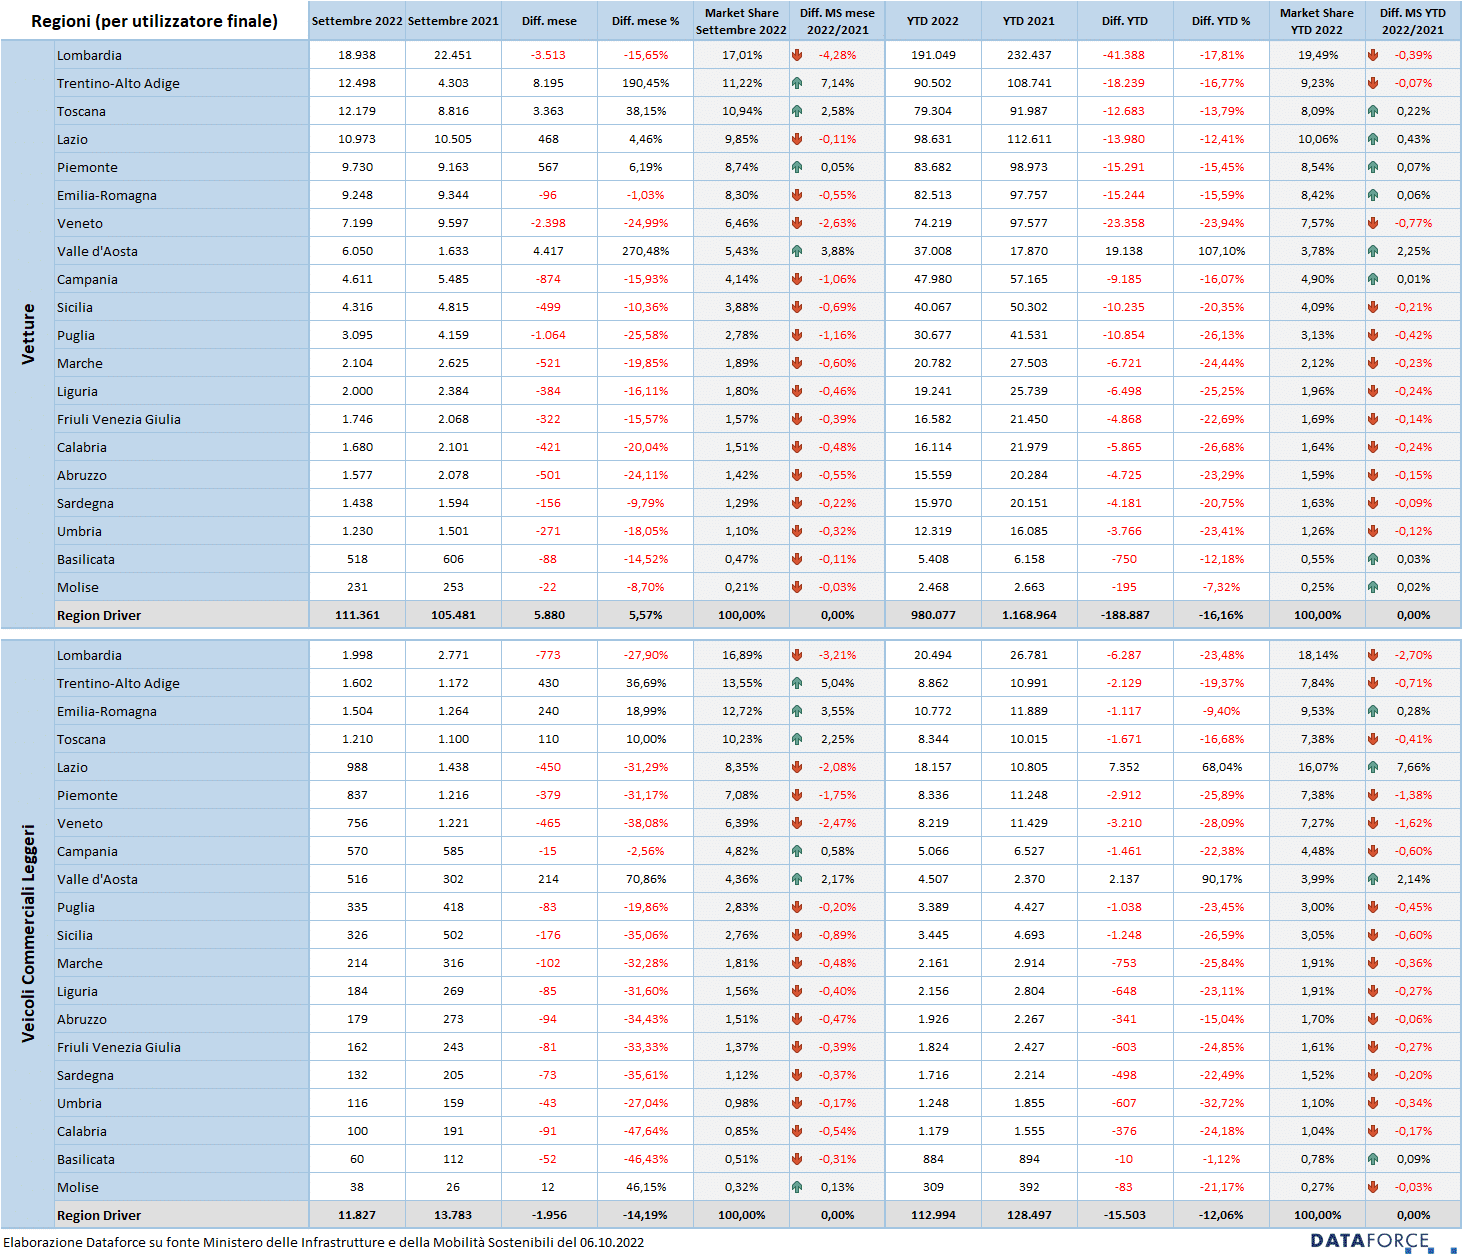Image resolution: width=1462 pixels, height=1255 pixels.
Task: Click the red down arrow in commercial vehicles Lombardia's monthly share column
Action: [x=797, y=655]
